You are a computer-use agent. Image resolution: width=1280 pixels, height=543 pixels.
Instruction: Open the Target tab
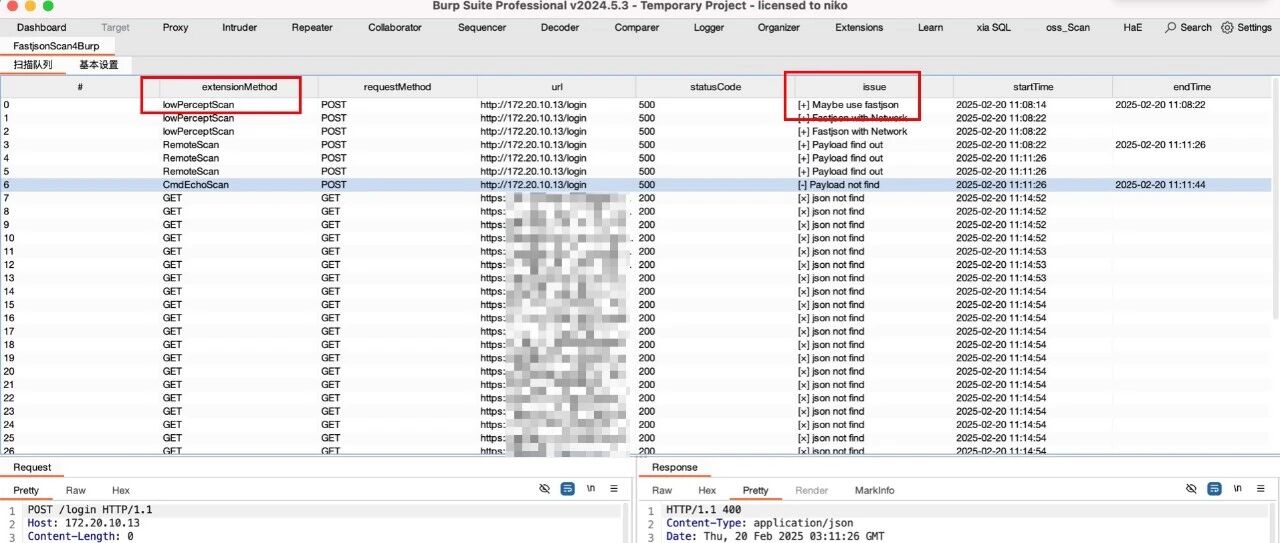tap(115, 28)
